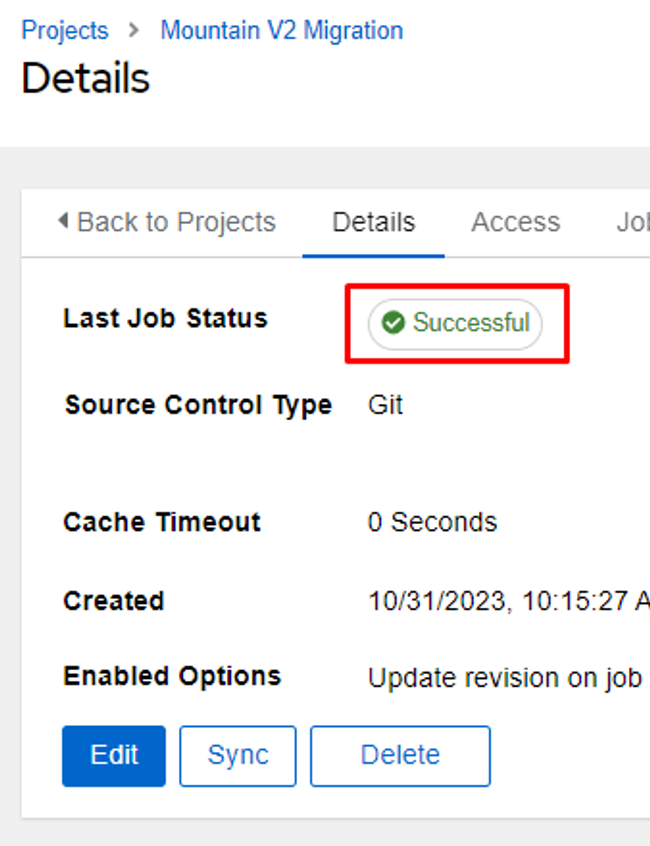Select the Details tab
Screen dimensions: 650x846
point(373,222)
